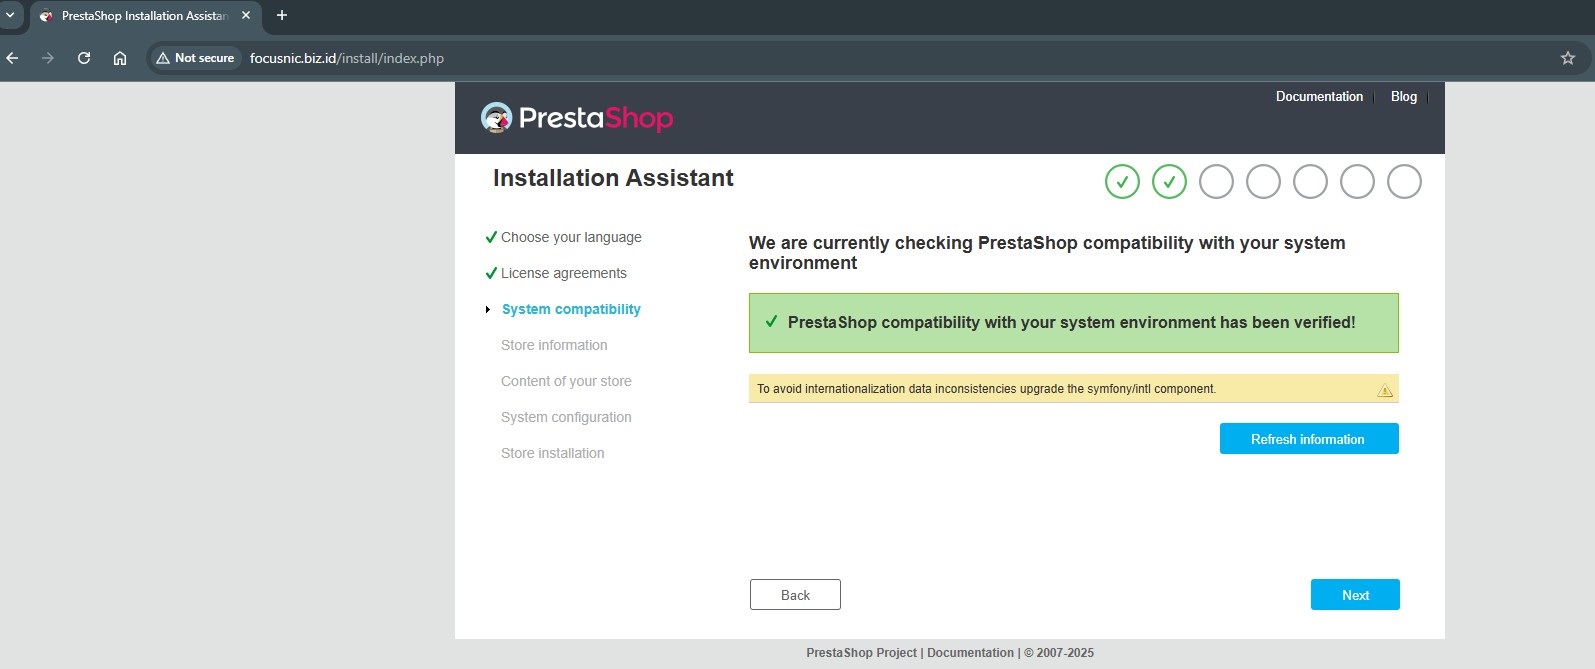Click the second completed step circle

click(x=1169, y=182)
